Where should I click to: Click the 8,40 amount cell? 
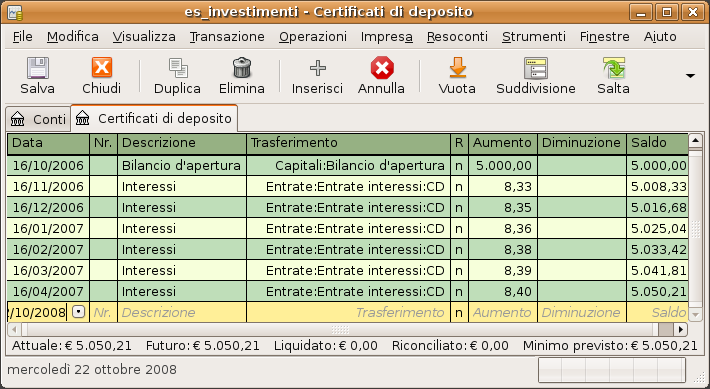tap(503, 291)
